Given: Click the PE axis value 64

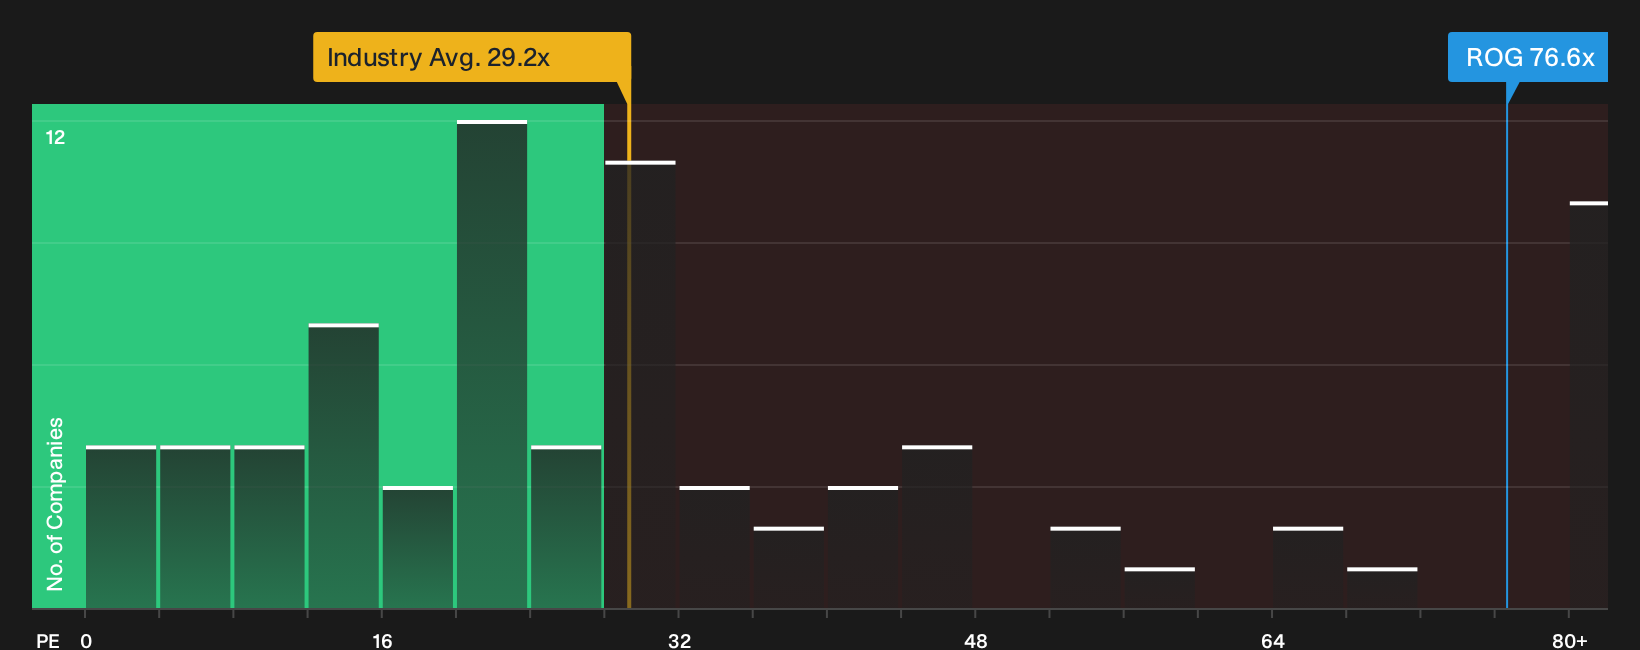Looking at the screenshot, I should (1272, 640).
